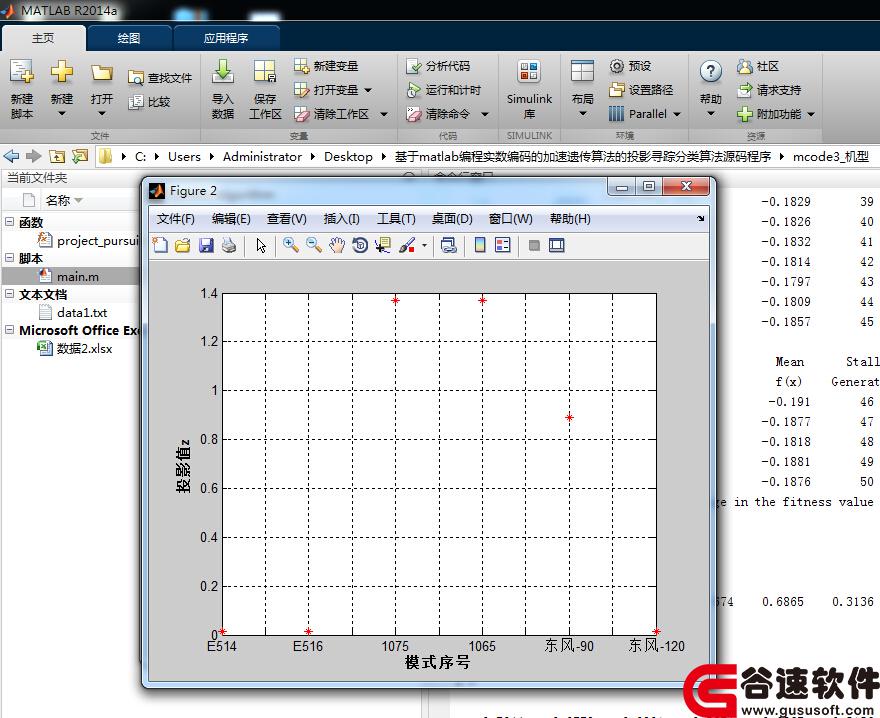Open 工具(T) menu in Figure 2

click(396, 218)
